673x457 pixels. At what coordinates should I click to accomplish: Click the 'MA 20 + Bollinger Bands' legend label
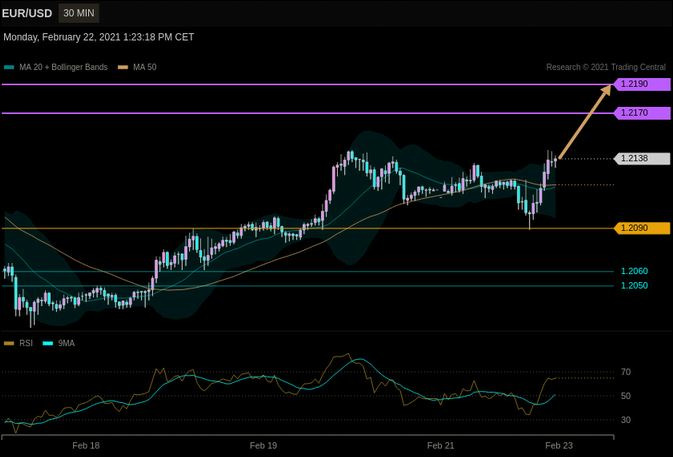click(x=63, y=67)
